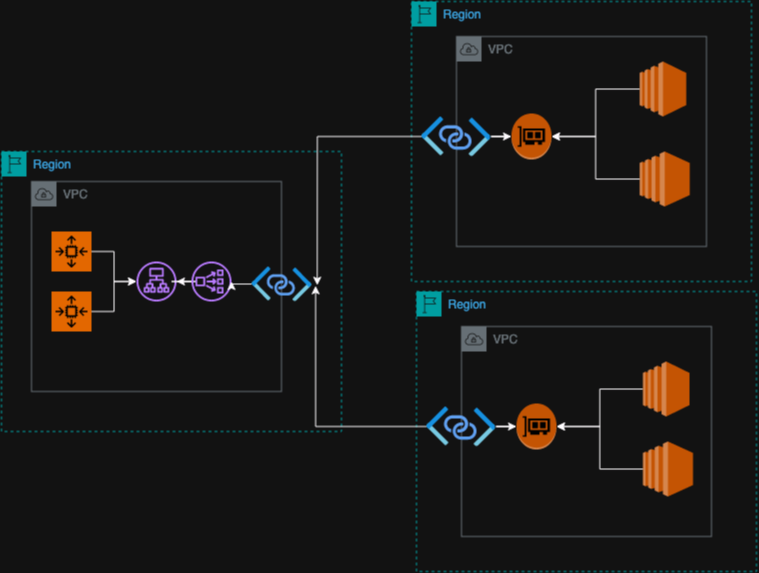Select the upper EC2 instance in top-right VPC
Viewport: 759px width, 573px height.
coord(664,89)
